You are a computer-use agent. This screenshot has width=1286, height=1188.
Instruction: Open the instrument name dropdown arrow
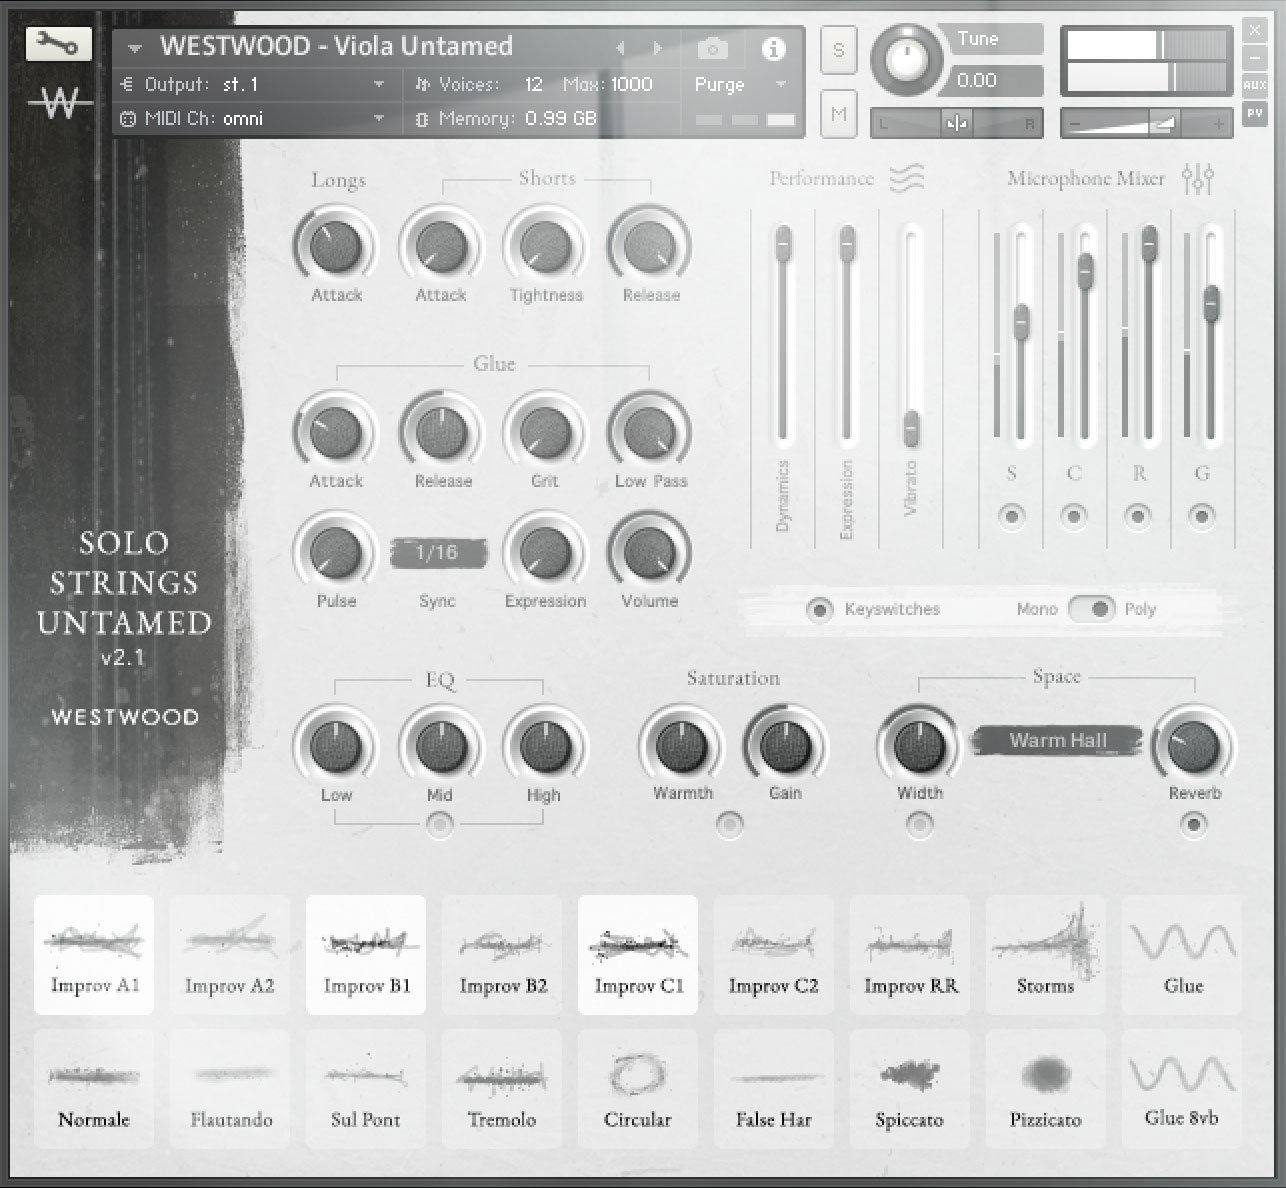coord(134,48)
